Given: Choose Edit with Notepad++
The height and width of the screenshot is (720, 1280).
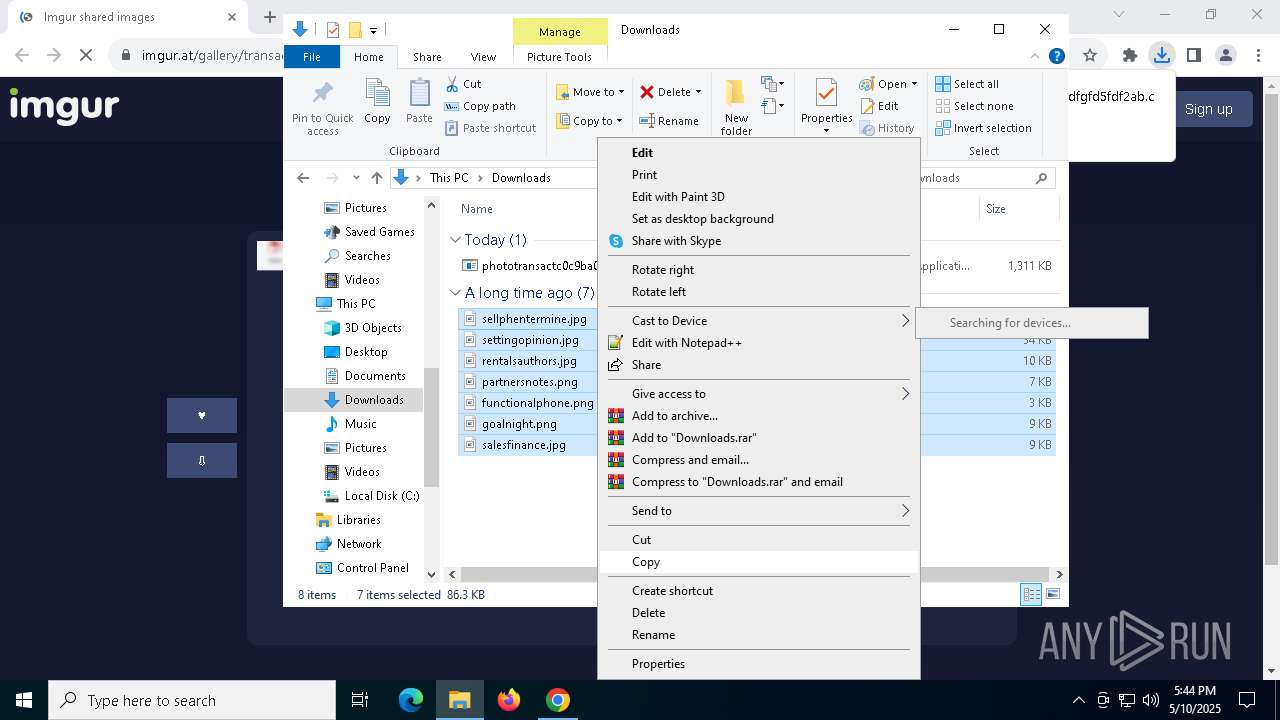Looking at the screenshot, I should 758,343.
